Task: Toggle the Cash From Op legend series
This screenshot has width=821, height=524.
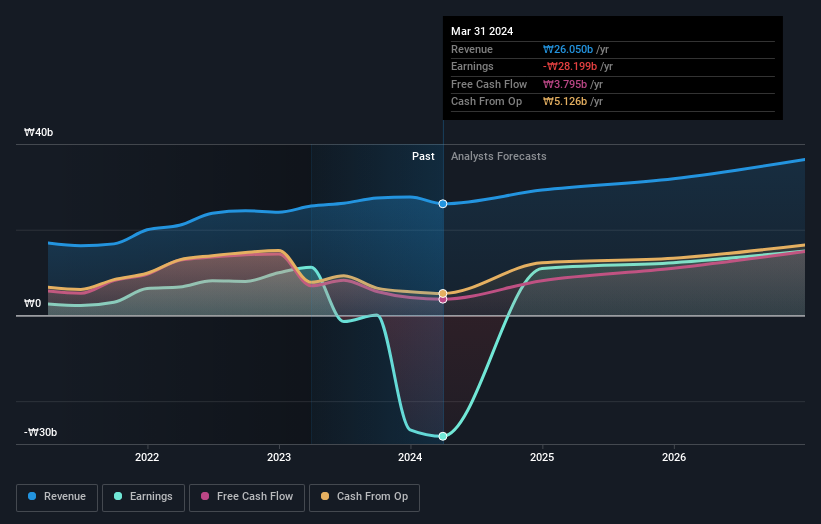Action: 364,497
